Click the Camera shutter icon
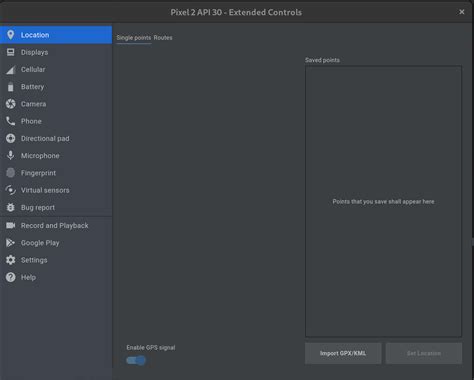 pos(11,104)
